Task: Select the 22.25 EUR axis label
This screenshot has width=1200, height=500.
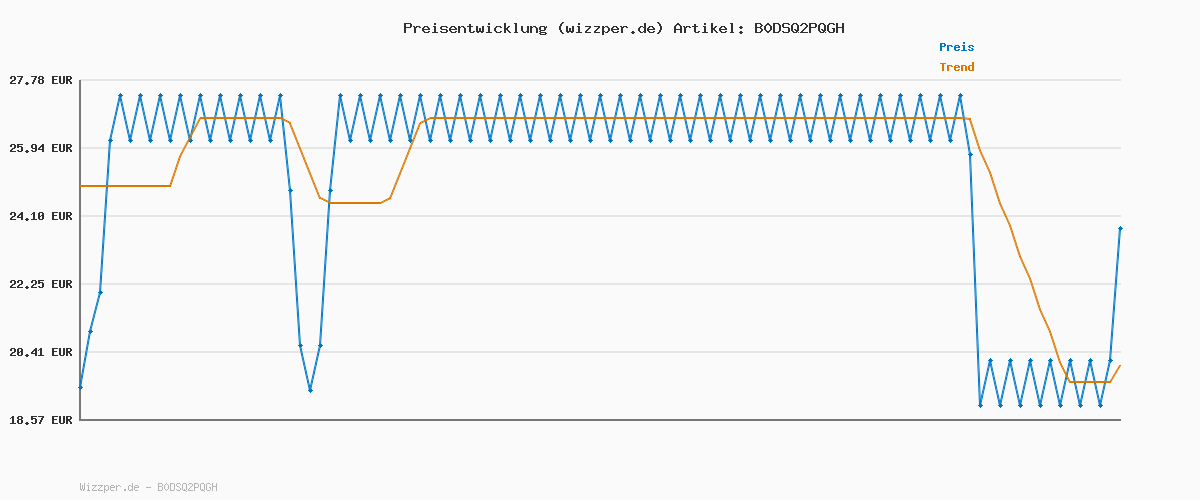Action: coord(41,284)
